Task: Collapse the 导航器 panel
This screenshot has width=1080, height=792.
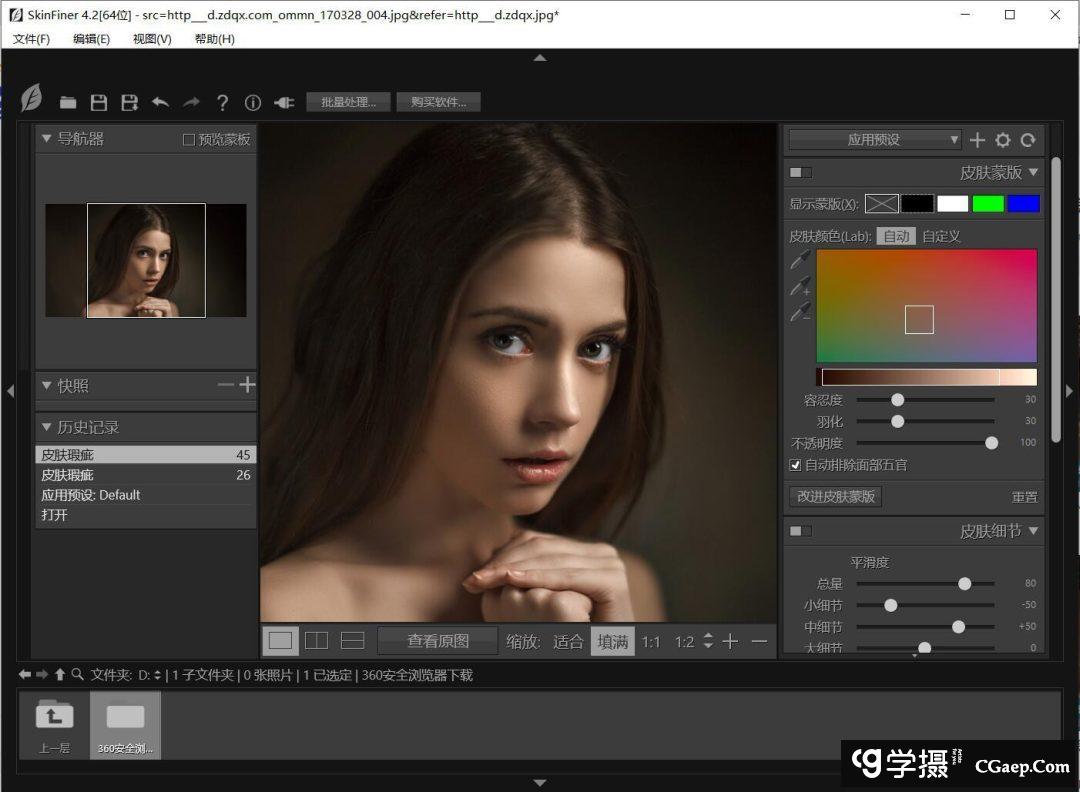Action: pos(46,139)
